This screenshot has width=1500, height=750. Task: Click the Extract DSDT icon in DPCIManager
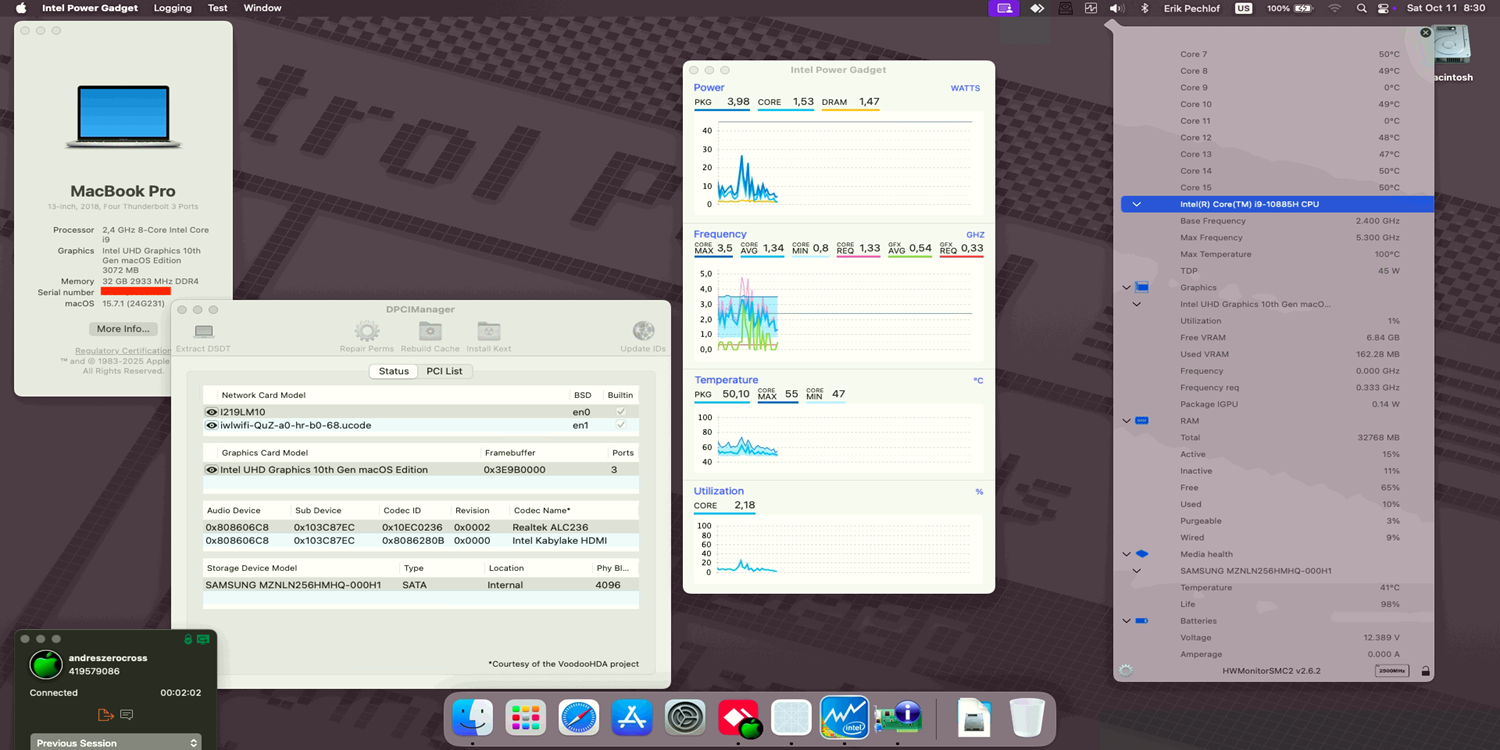202,334
